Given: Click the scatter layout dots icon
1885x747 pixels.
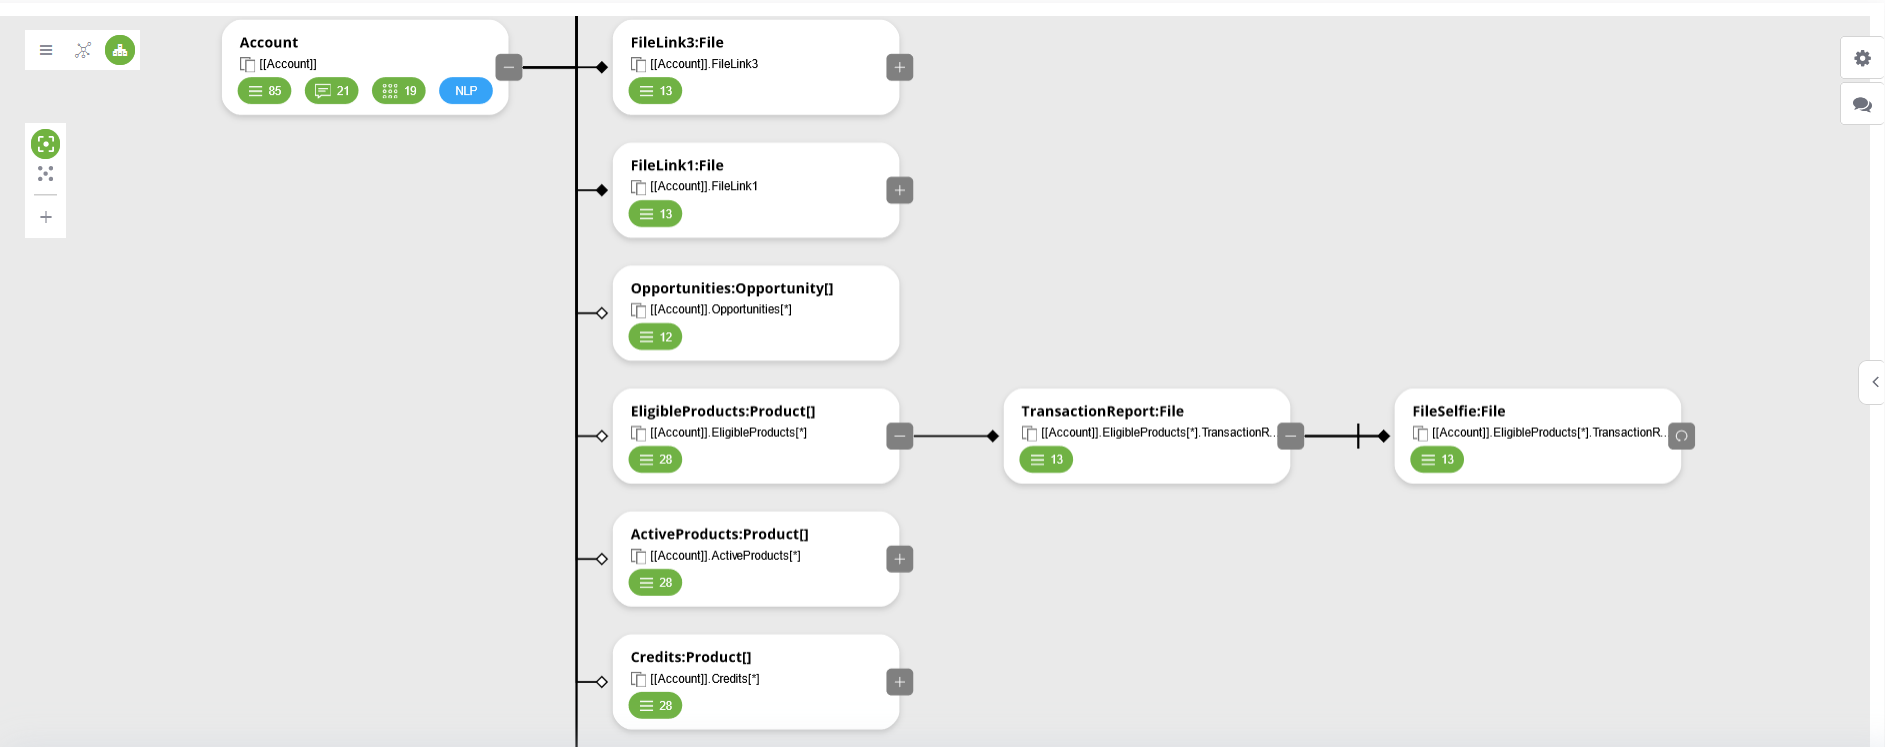Looking at the screenshot, I should pyautogui.click(x=46, y=174).
